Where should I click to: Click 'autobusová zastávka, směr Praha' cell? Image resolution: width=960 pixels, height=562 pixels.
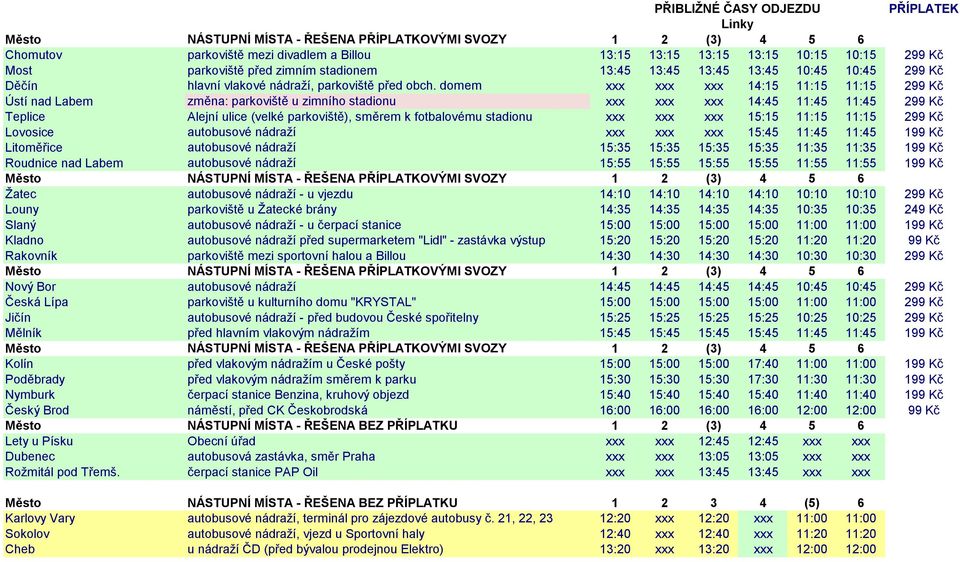(x=281, y=457)
